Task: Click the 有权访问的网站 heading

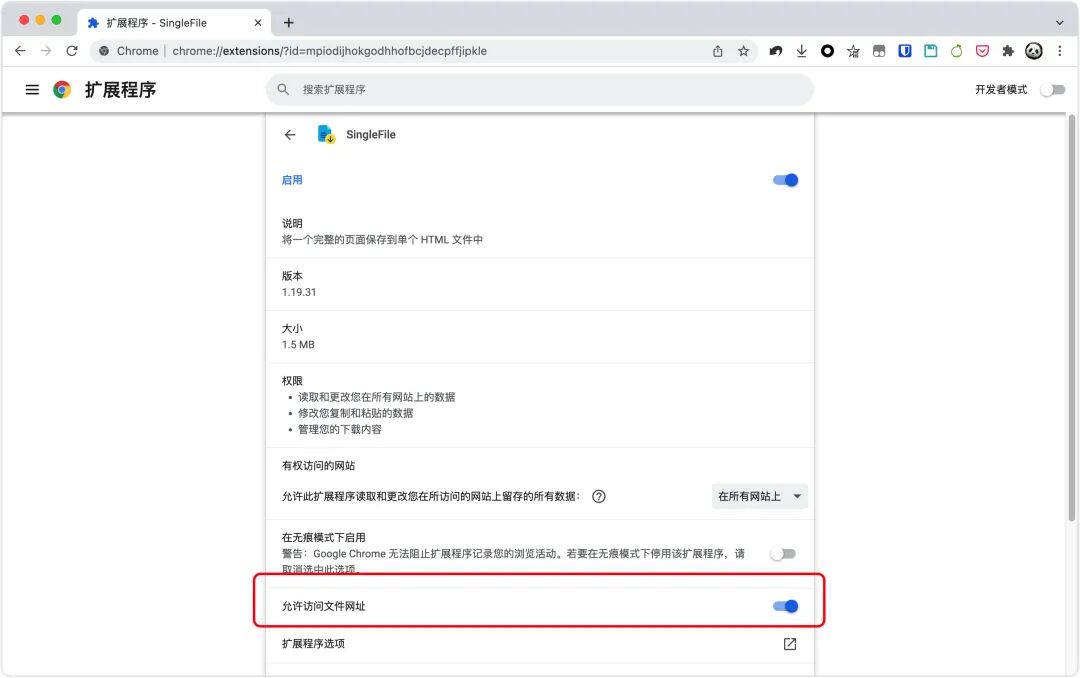Action: [318, 466]
